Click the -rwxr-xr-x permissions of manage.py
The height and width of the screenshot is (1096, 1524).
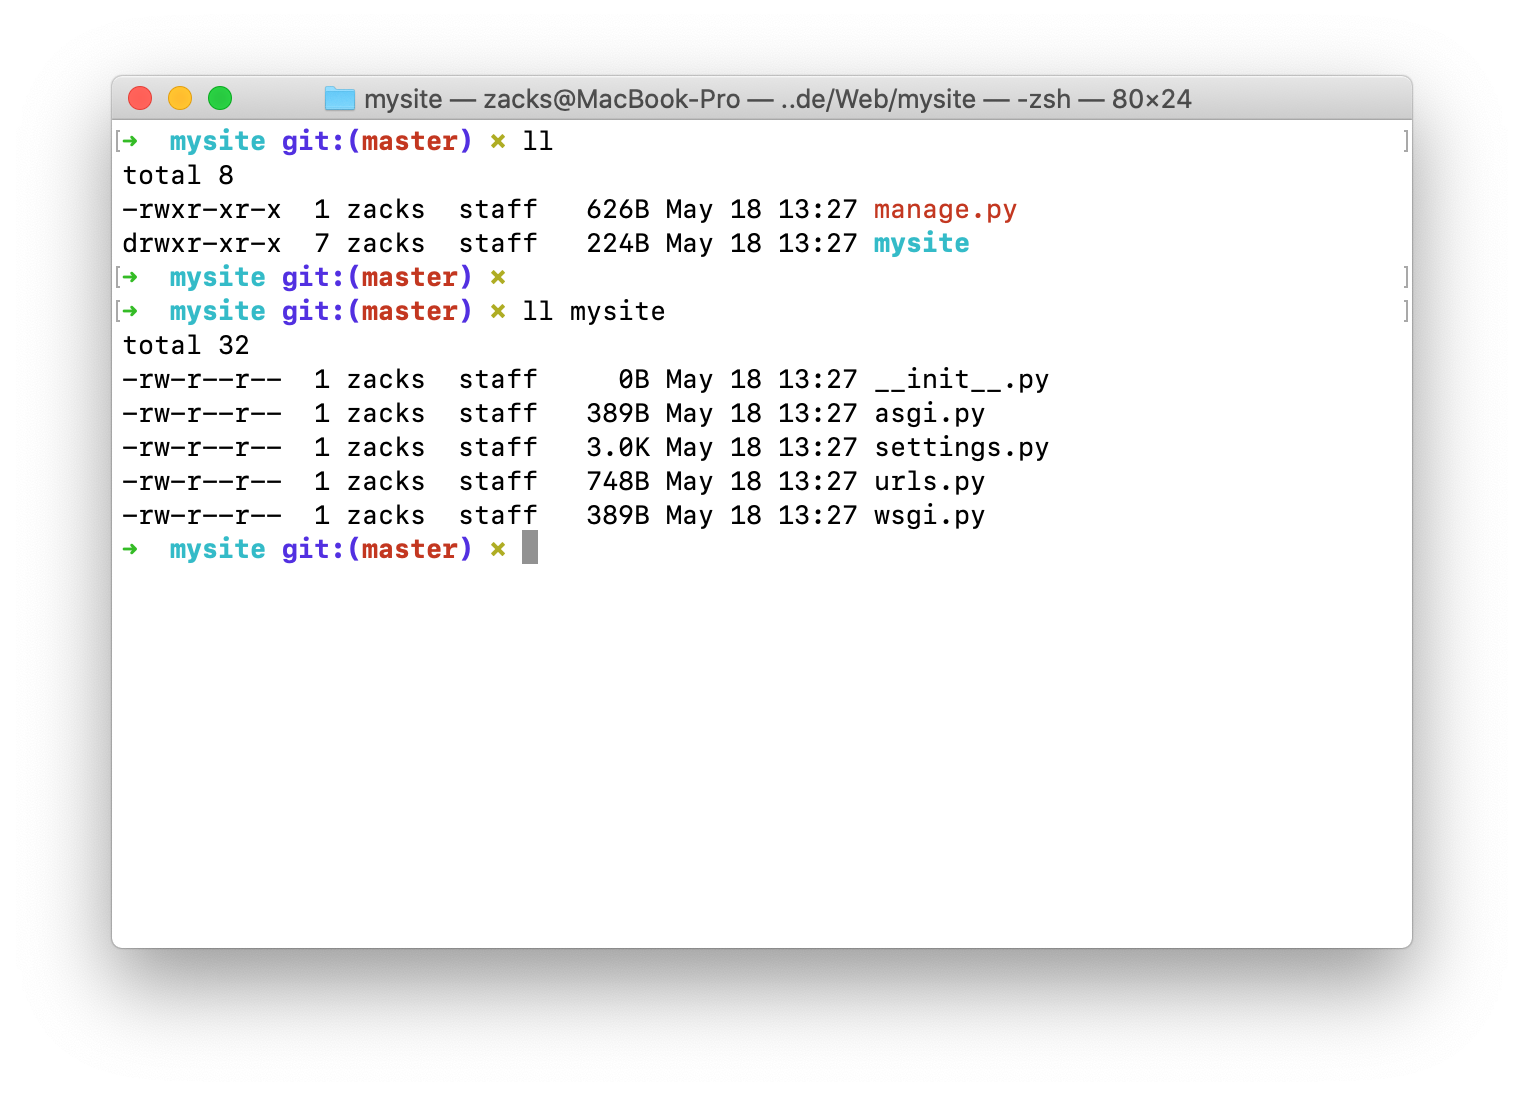(202, 210)
